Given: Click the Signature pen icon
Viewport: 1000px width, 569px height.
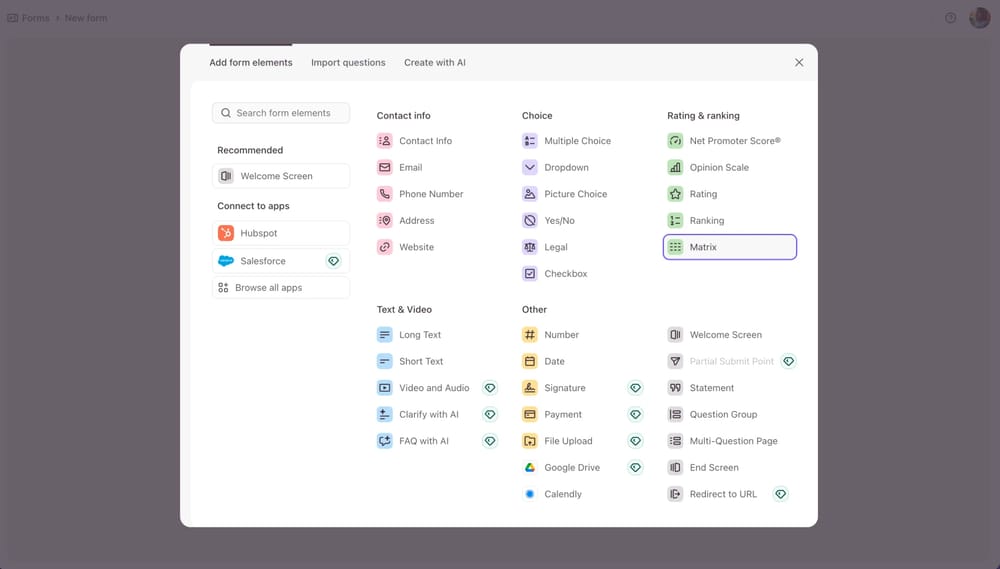Looking at the screenshot, I should (530, 388).
